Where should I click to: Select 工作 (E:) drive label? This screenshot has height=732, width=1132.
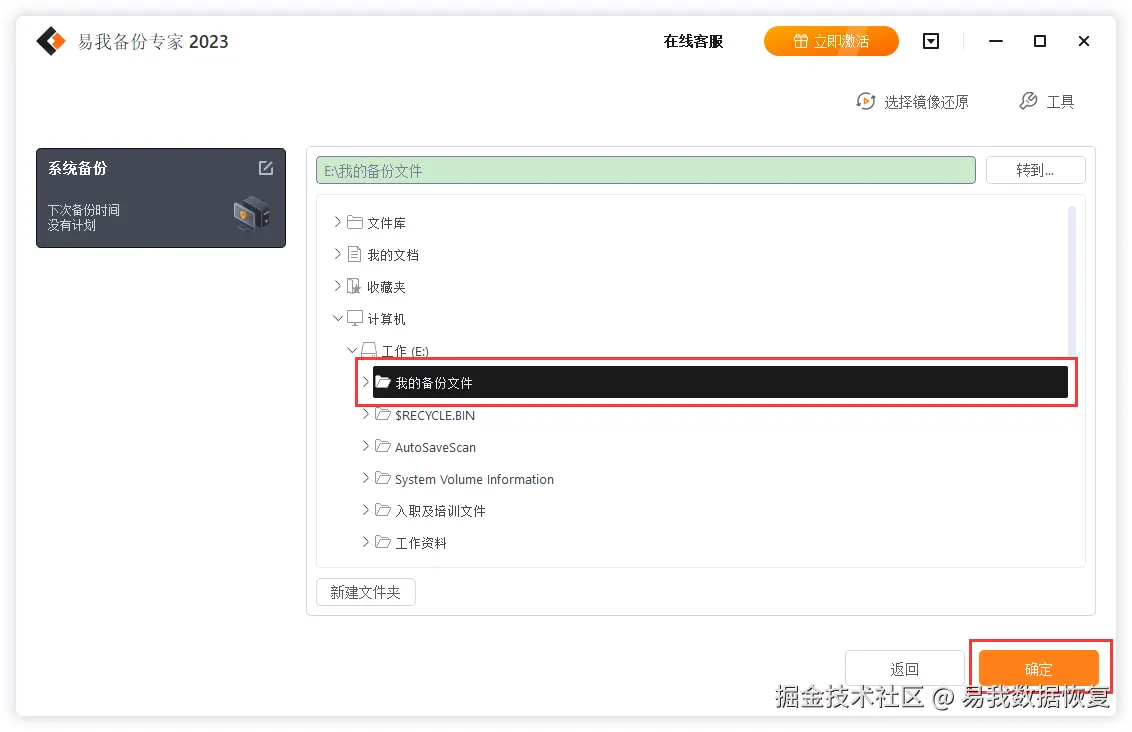405,351
